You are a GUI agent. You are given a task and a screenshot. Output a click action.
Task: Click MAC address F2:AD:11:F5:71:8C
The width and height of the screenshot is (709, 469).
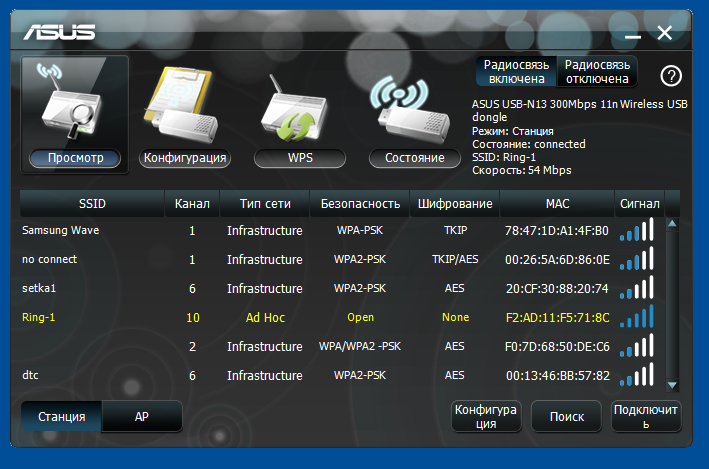[557, 317]
